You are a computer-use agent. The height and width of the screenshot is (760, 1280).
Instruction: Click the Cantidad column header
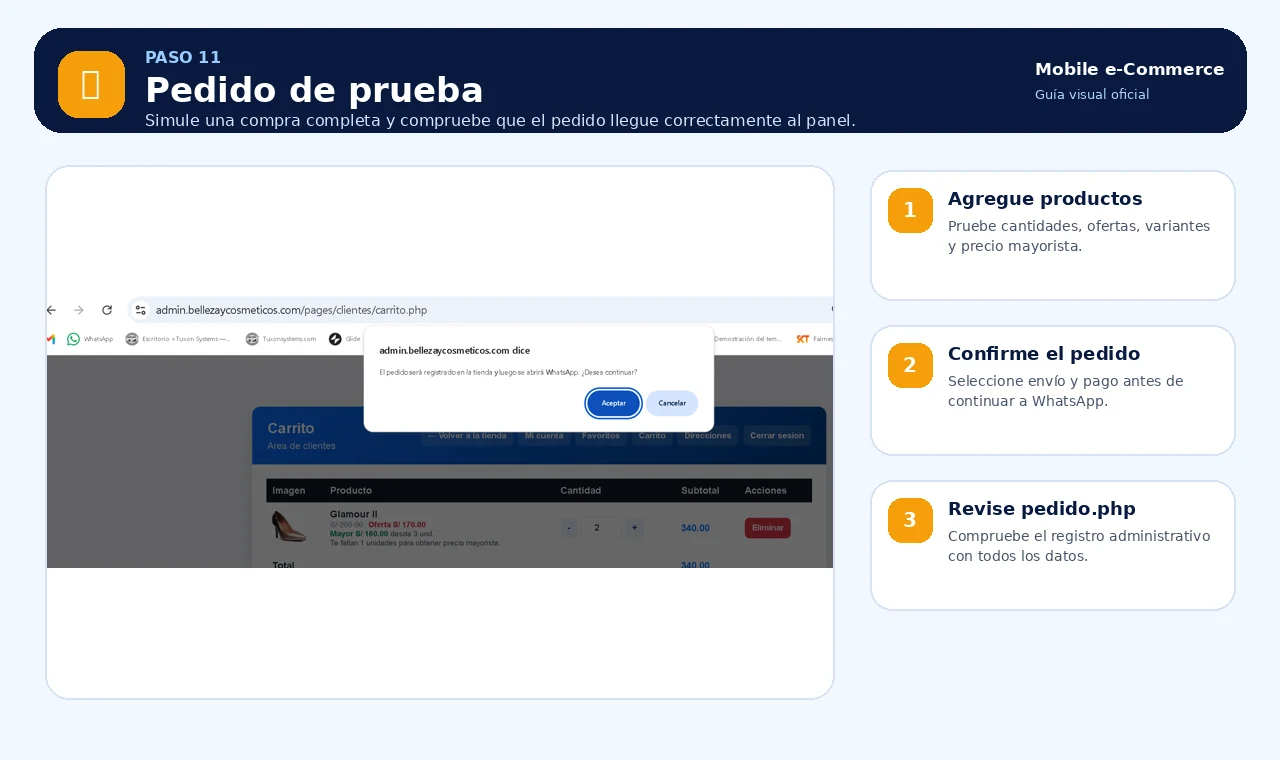click(580, 491)
